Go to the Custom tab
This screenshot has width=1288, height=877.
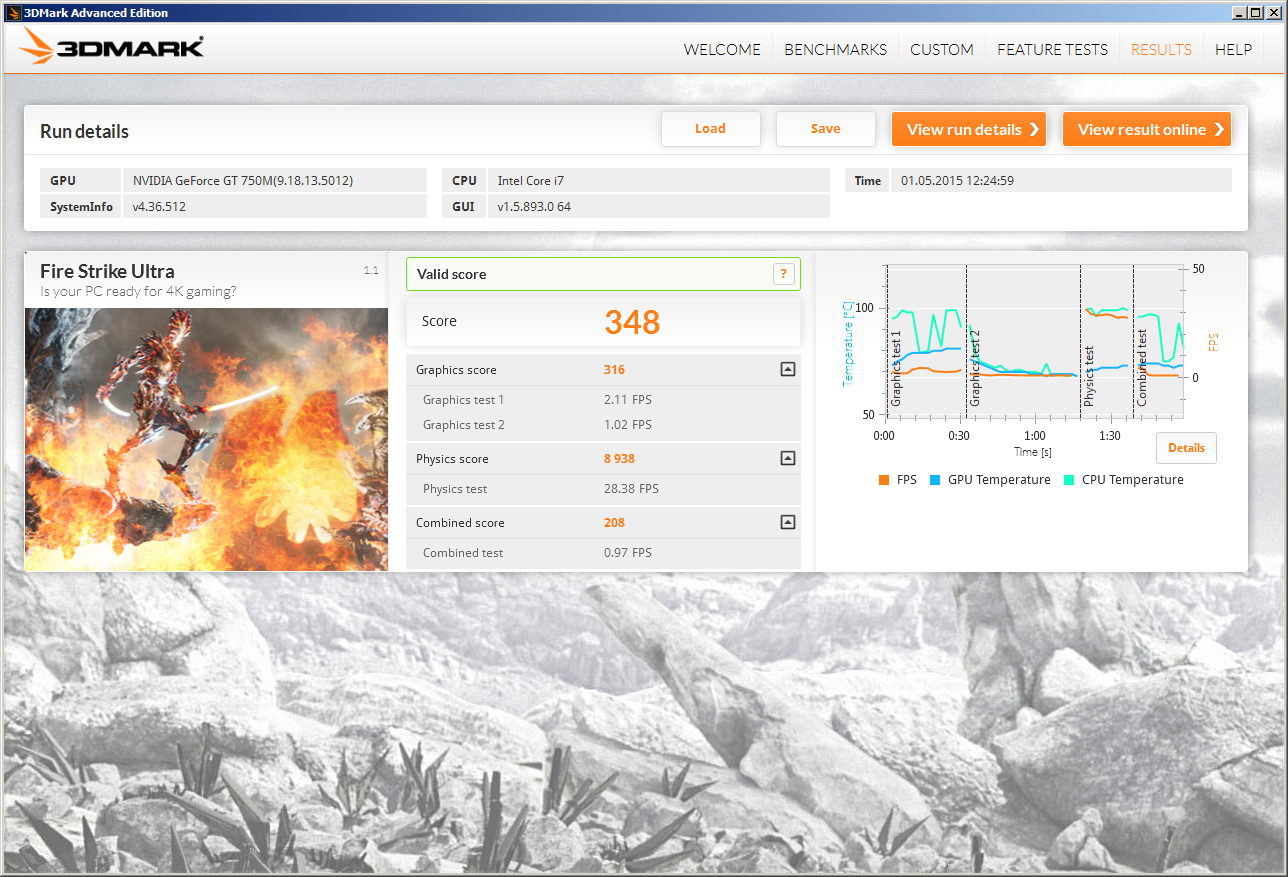[941, 49]
